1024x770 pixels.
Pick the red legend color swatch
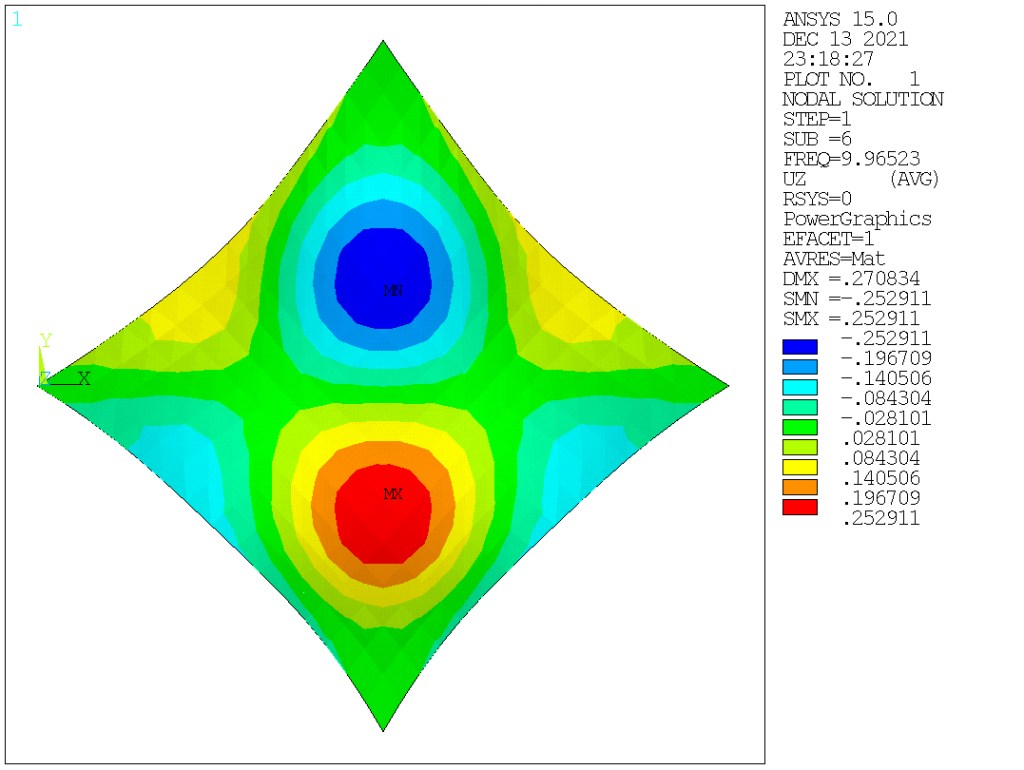point(800,507)
